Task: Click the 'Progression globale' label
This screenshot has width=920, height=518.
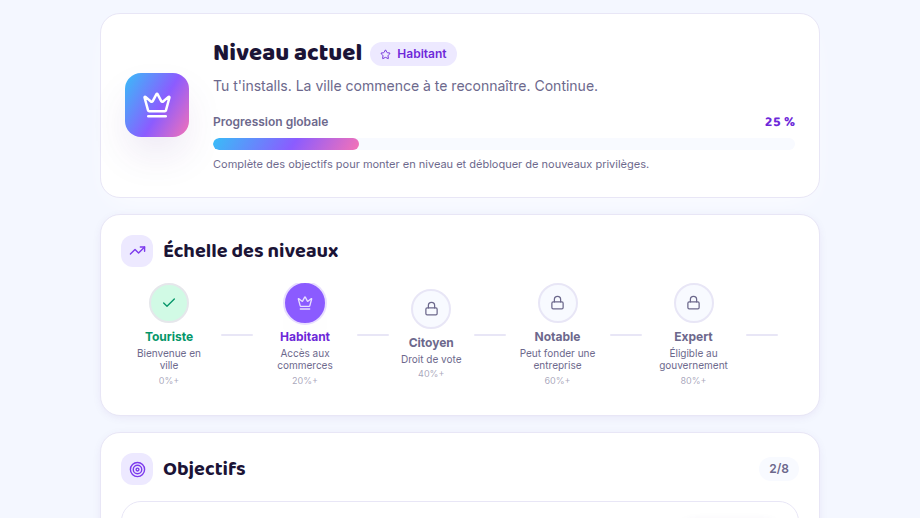Action: [x=270, y=122]
